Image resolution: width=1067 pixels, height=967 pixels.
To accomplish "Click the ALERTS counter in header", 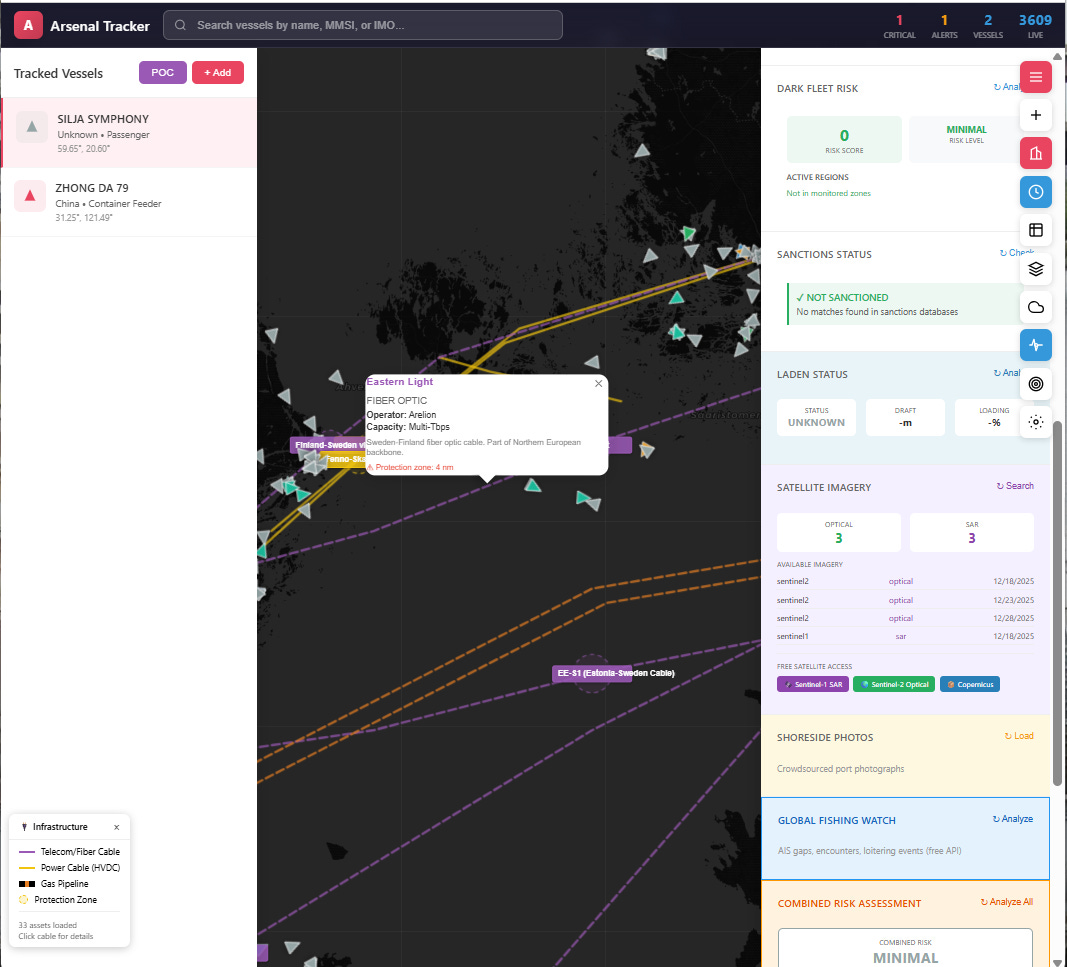I will click(x=944, y=27).
